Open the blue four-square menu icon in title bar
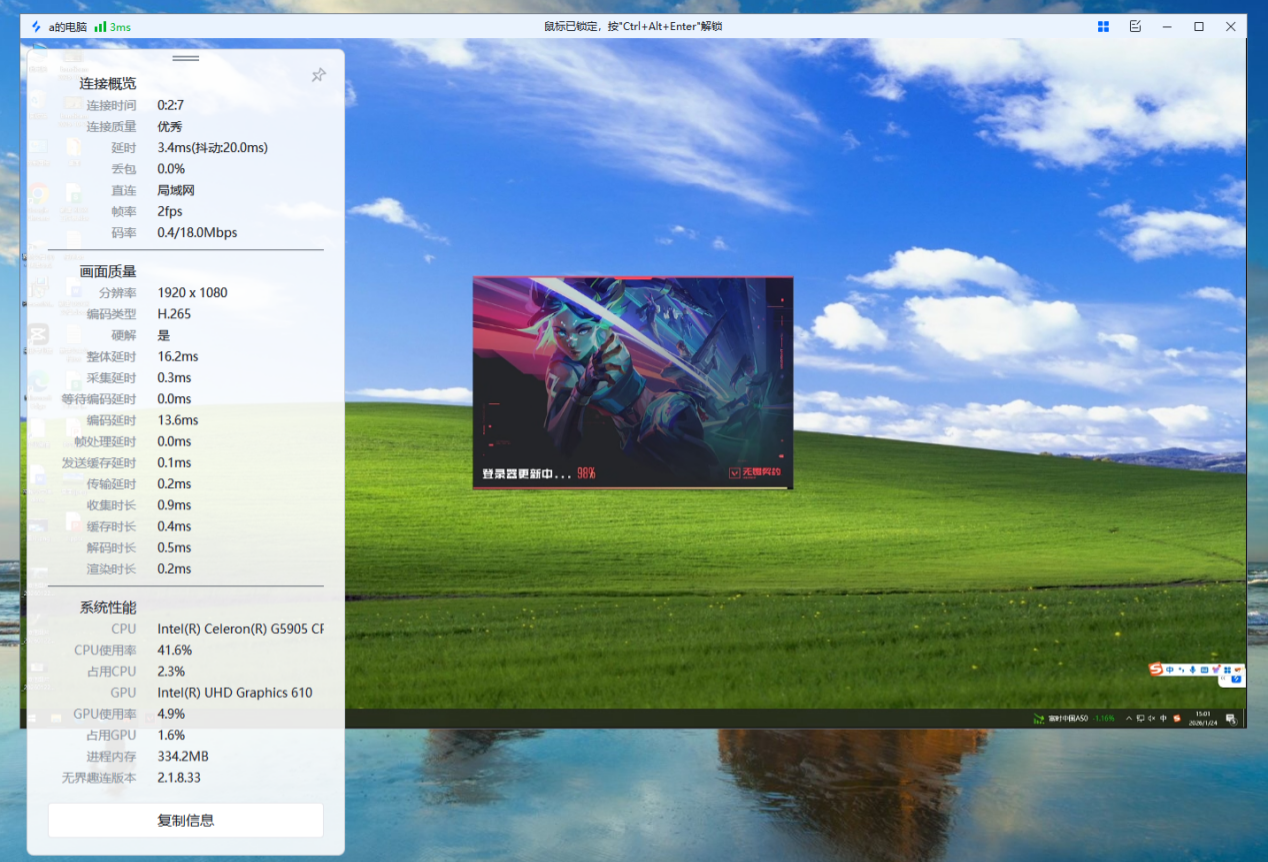Viewport: 1268px width, 862px height. [x=1103, y=27]
